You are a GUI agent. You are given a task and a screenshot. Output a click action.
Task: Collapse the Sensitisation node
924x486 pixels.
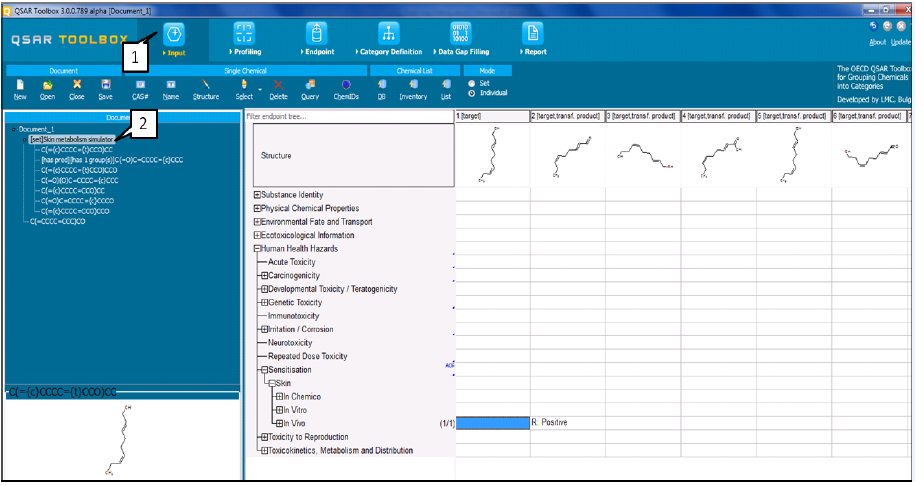click(x=265, y=370)
